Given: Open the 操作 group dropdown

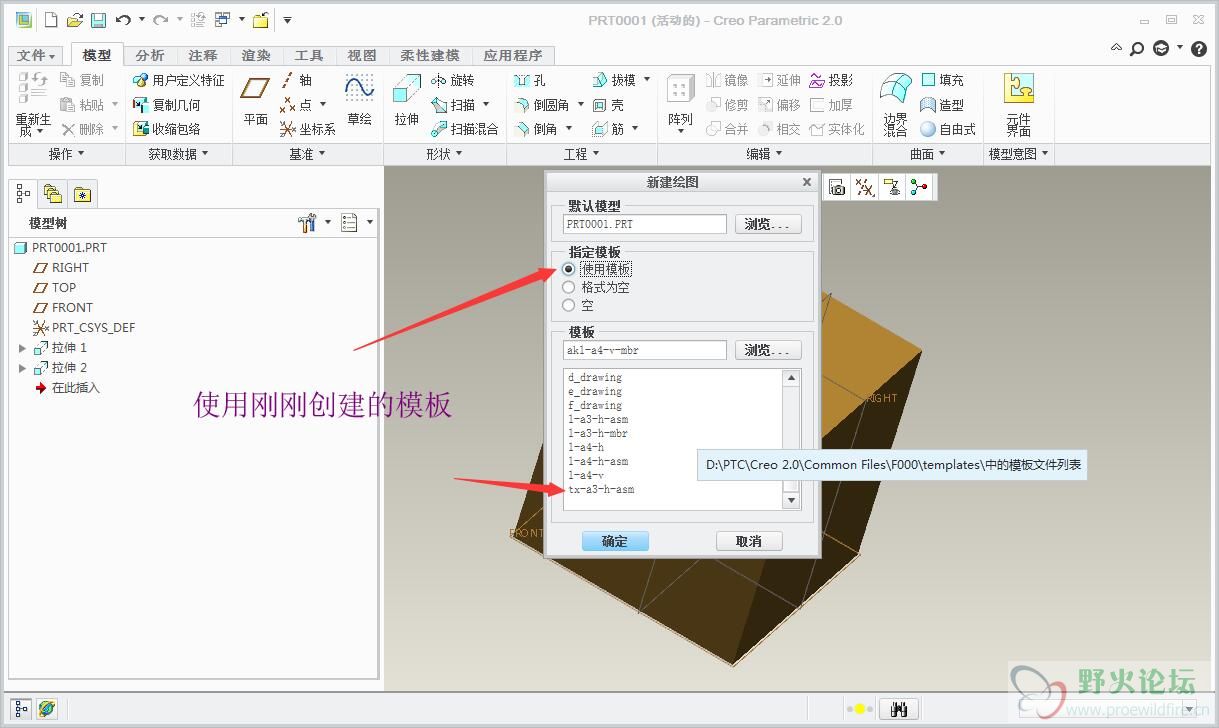Looking at the screenshot, I should point(67,154).
